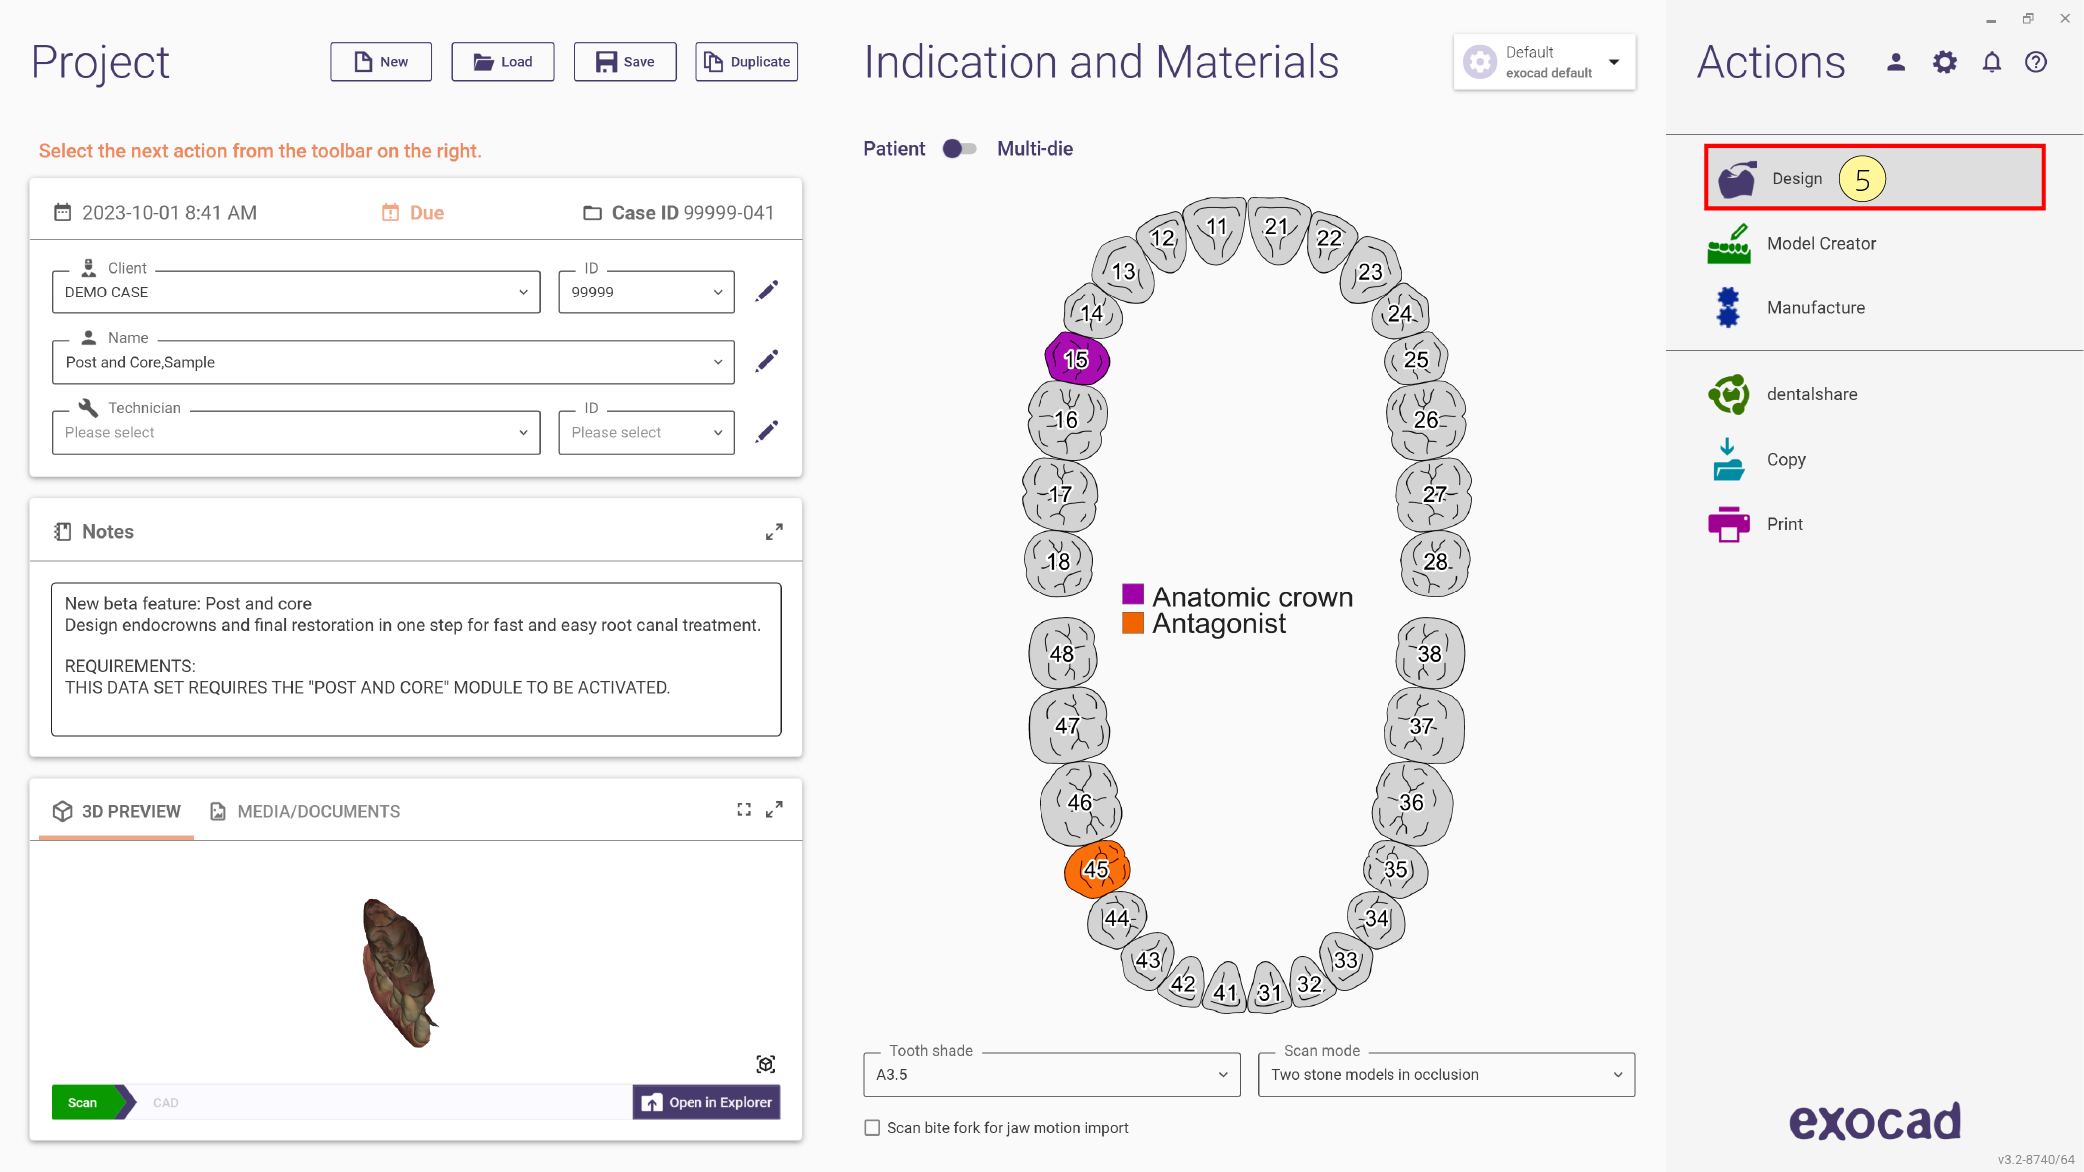Open settings gear in Actions header
The image size is (2084, 1172).
click(x=1944, y=62)
